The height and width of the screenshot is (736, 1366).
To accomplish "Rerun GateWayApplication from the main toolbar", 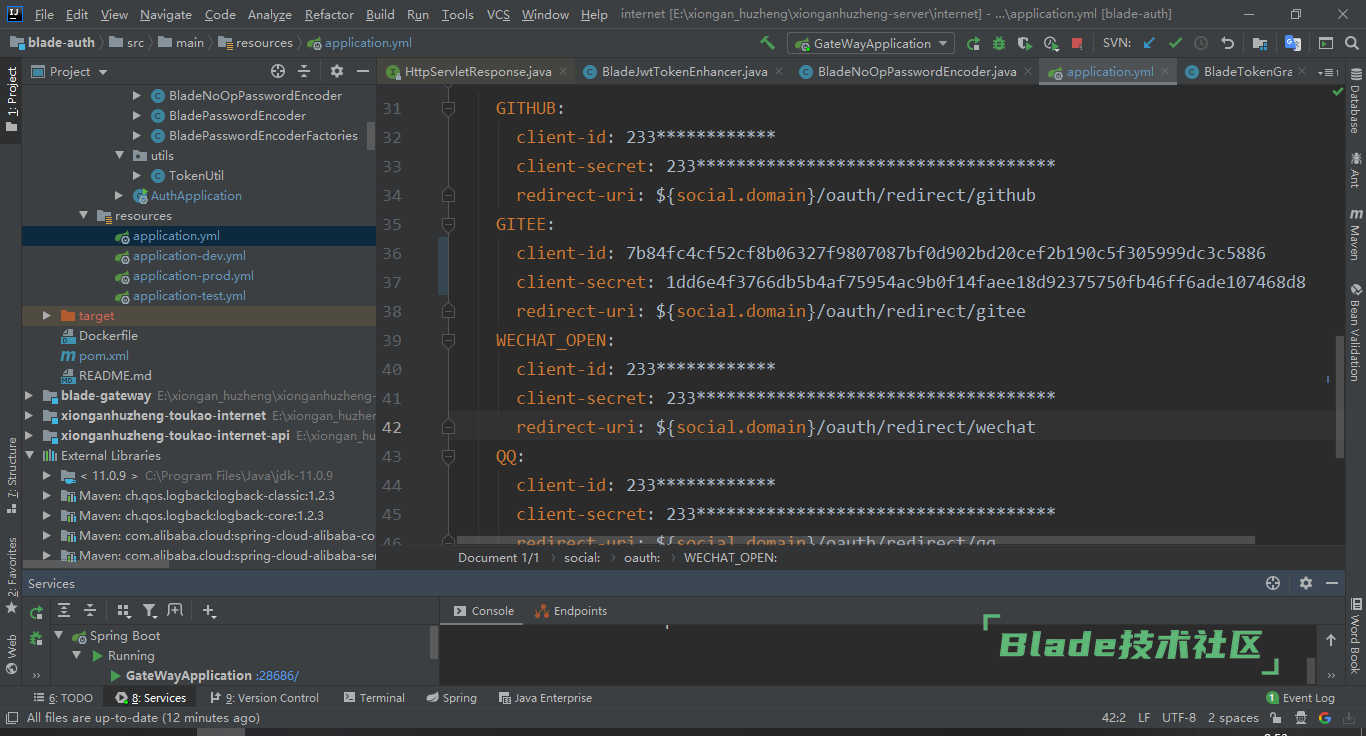I will pos(973,43).
